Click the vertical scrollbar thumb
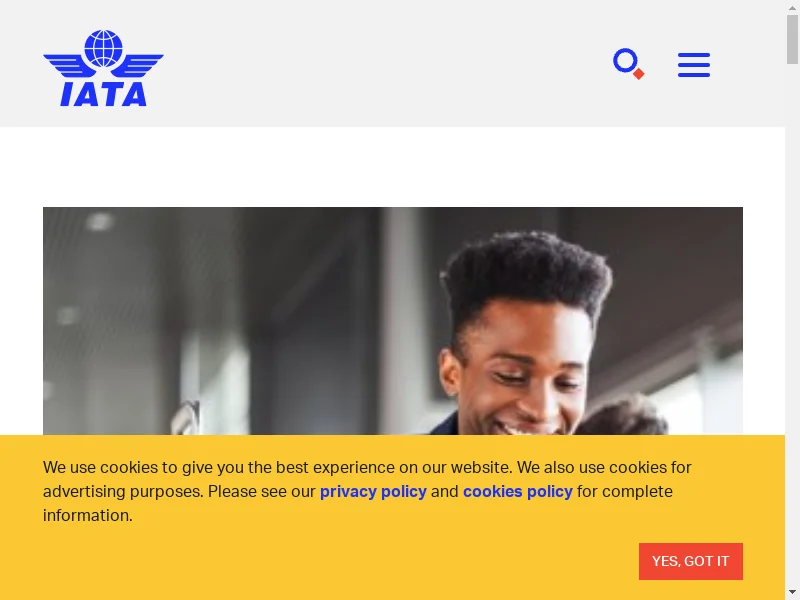The width and height of the screenshot is (800, 600). 792,39
